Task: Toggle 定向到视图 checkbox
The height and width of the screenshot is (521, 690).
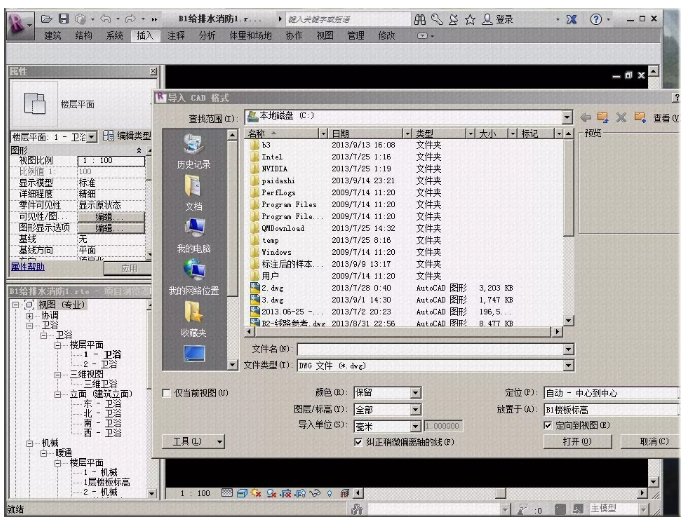Action: [x=547, y=425]
